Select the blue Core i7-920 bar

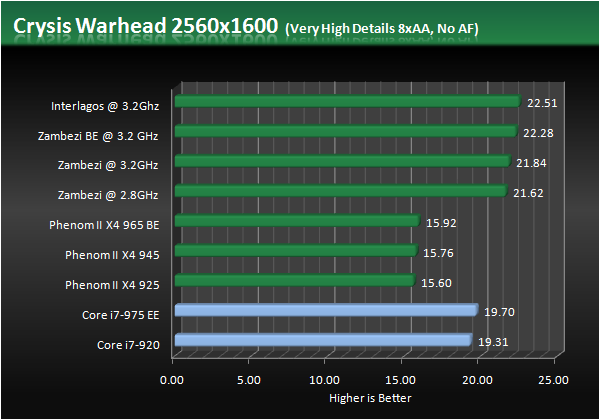(x=323, y=340)
